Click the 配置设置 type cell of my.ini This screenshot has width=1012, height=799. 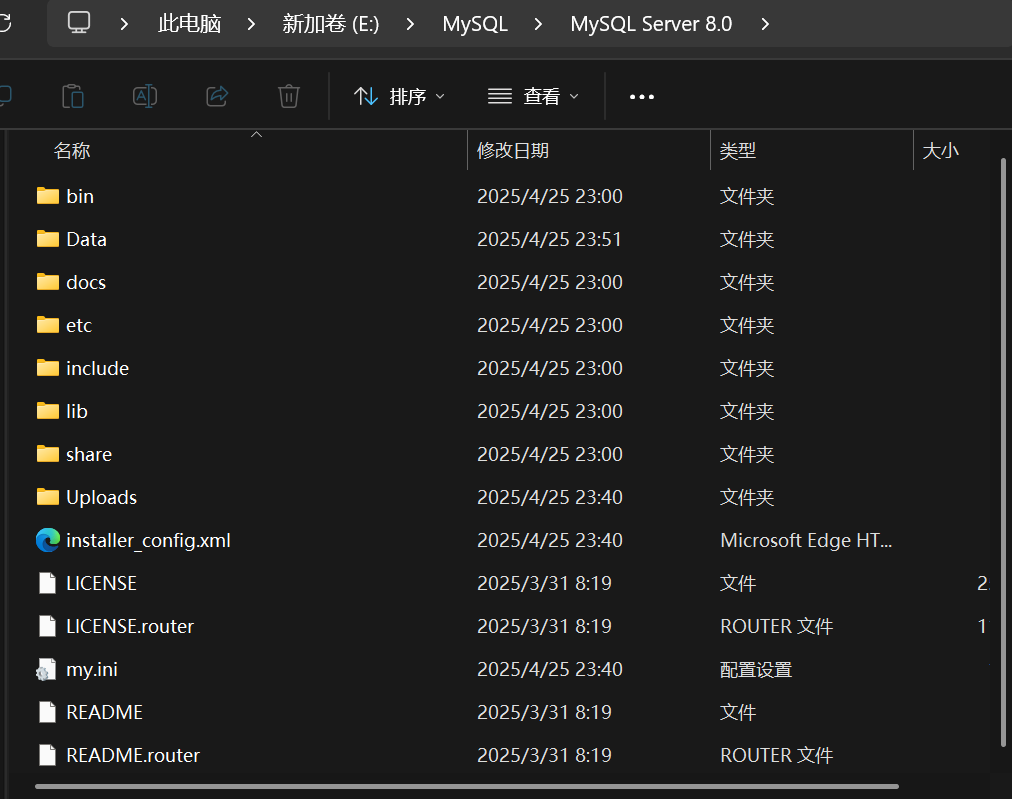(x=756, y=669)
